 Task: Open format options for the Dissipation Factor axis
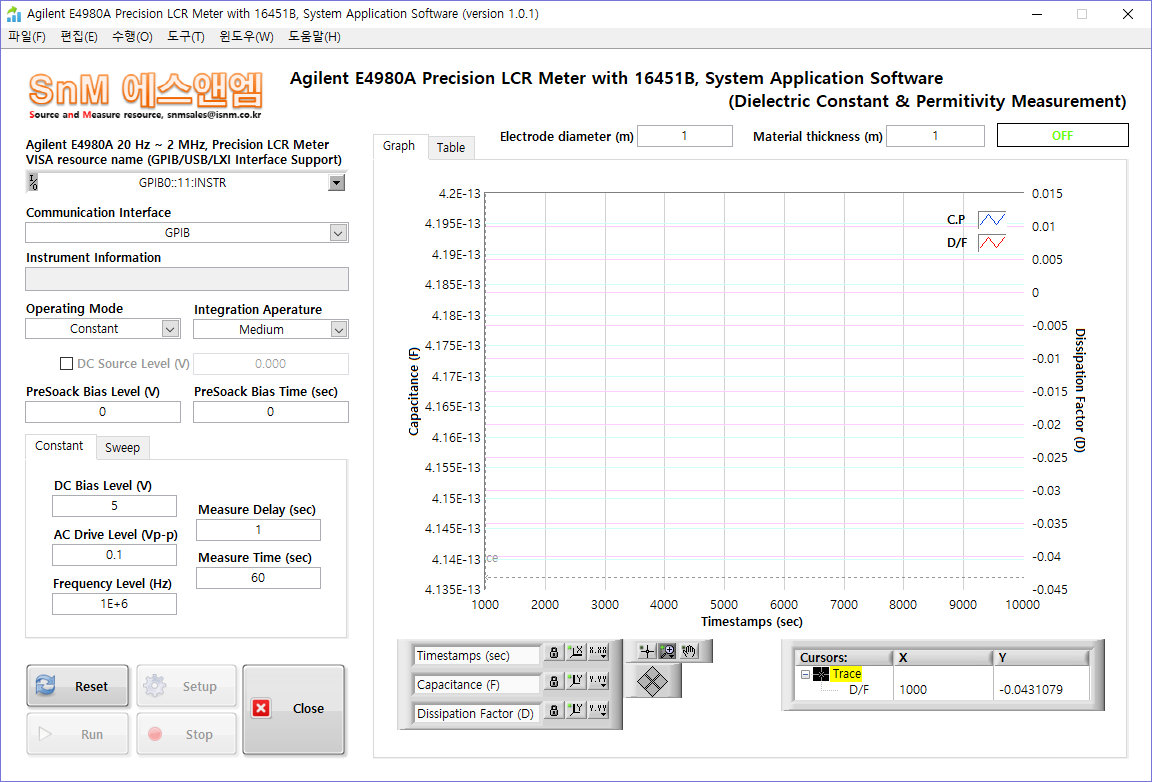coord(598,711)
